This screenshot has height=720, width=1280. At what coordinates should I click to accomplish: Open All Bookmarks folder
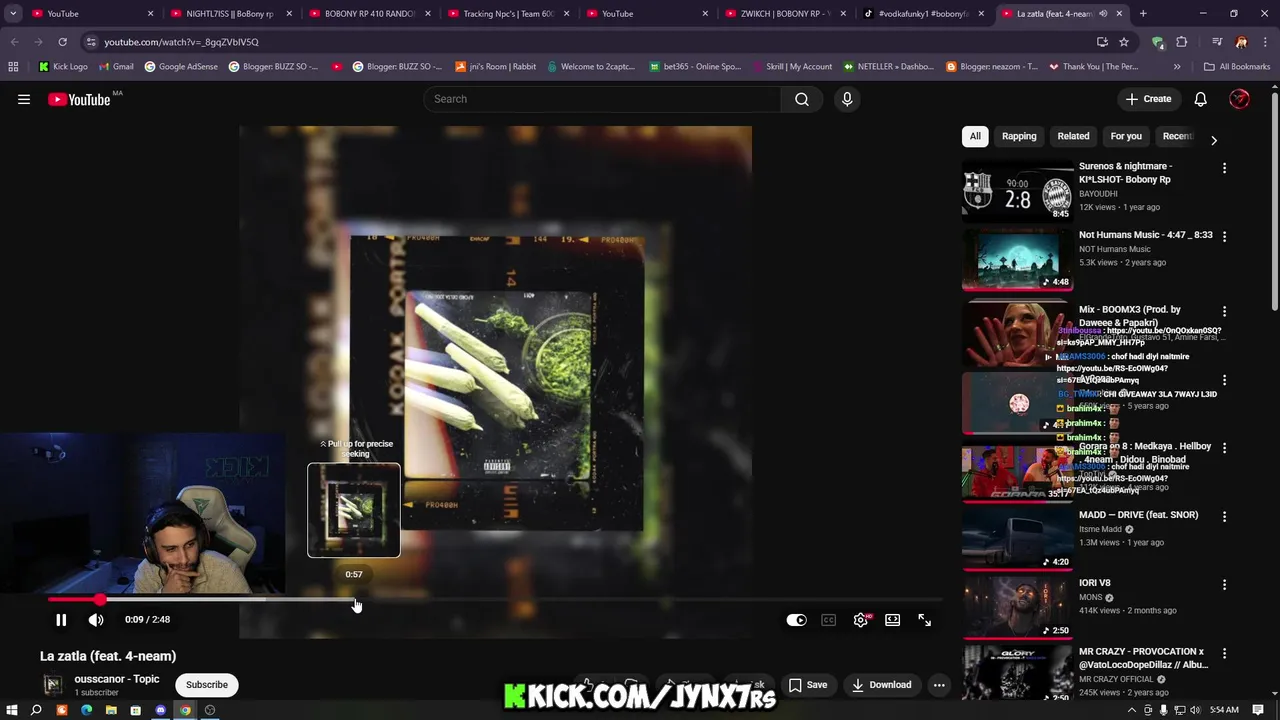coord(1237,66)
